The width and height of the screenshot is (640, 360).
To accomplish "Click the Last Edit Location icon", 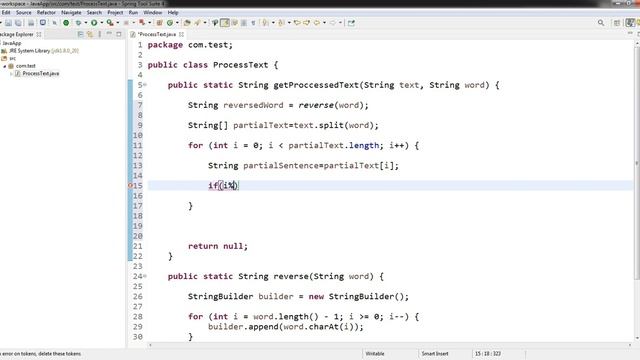I will (297, 23).
